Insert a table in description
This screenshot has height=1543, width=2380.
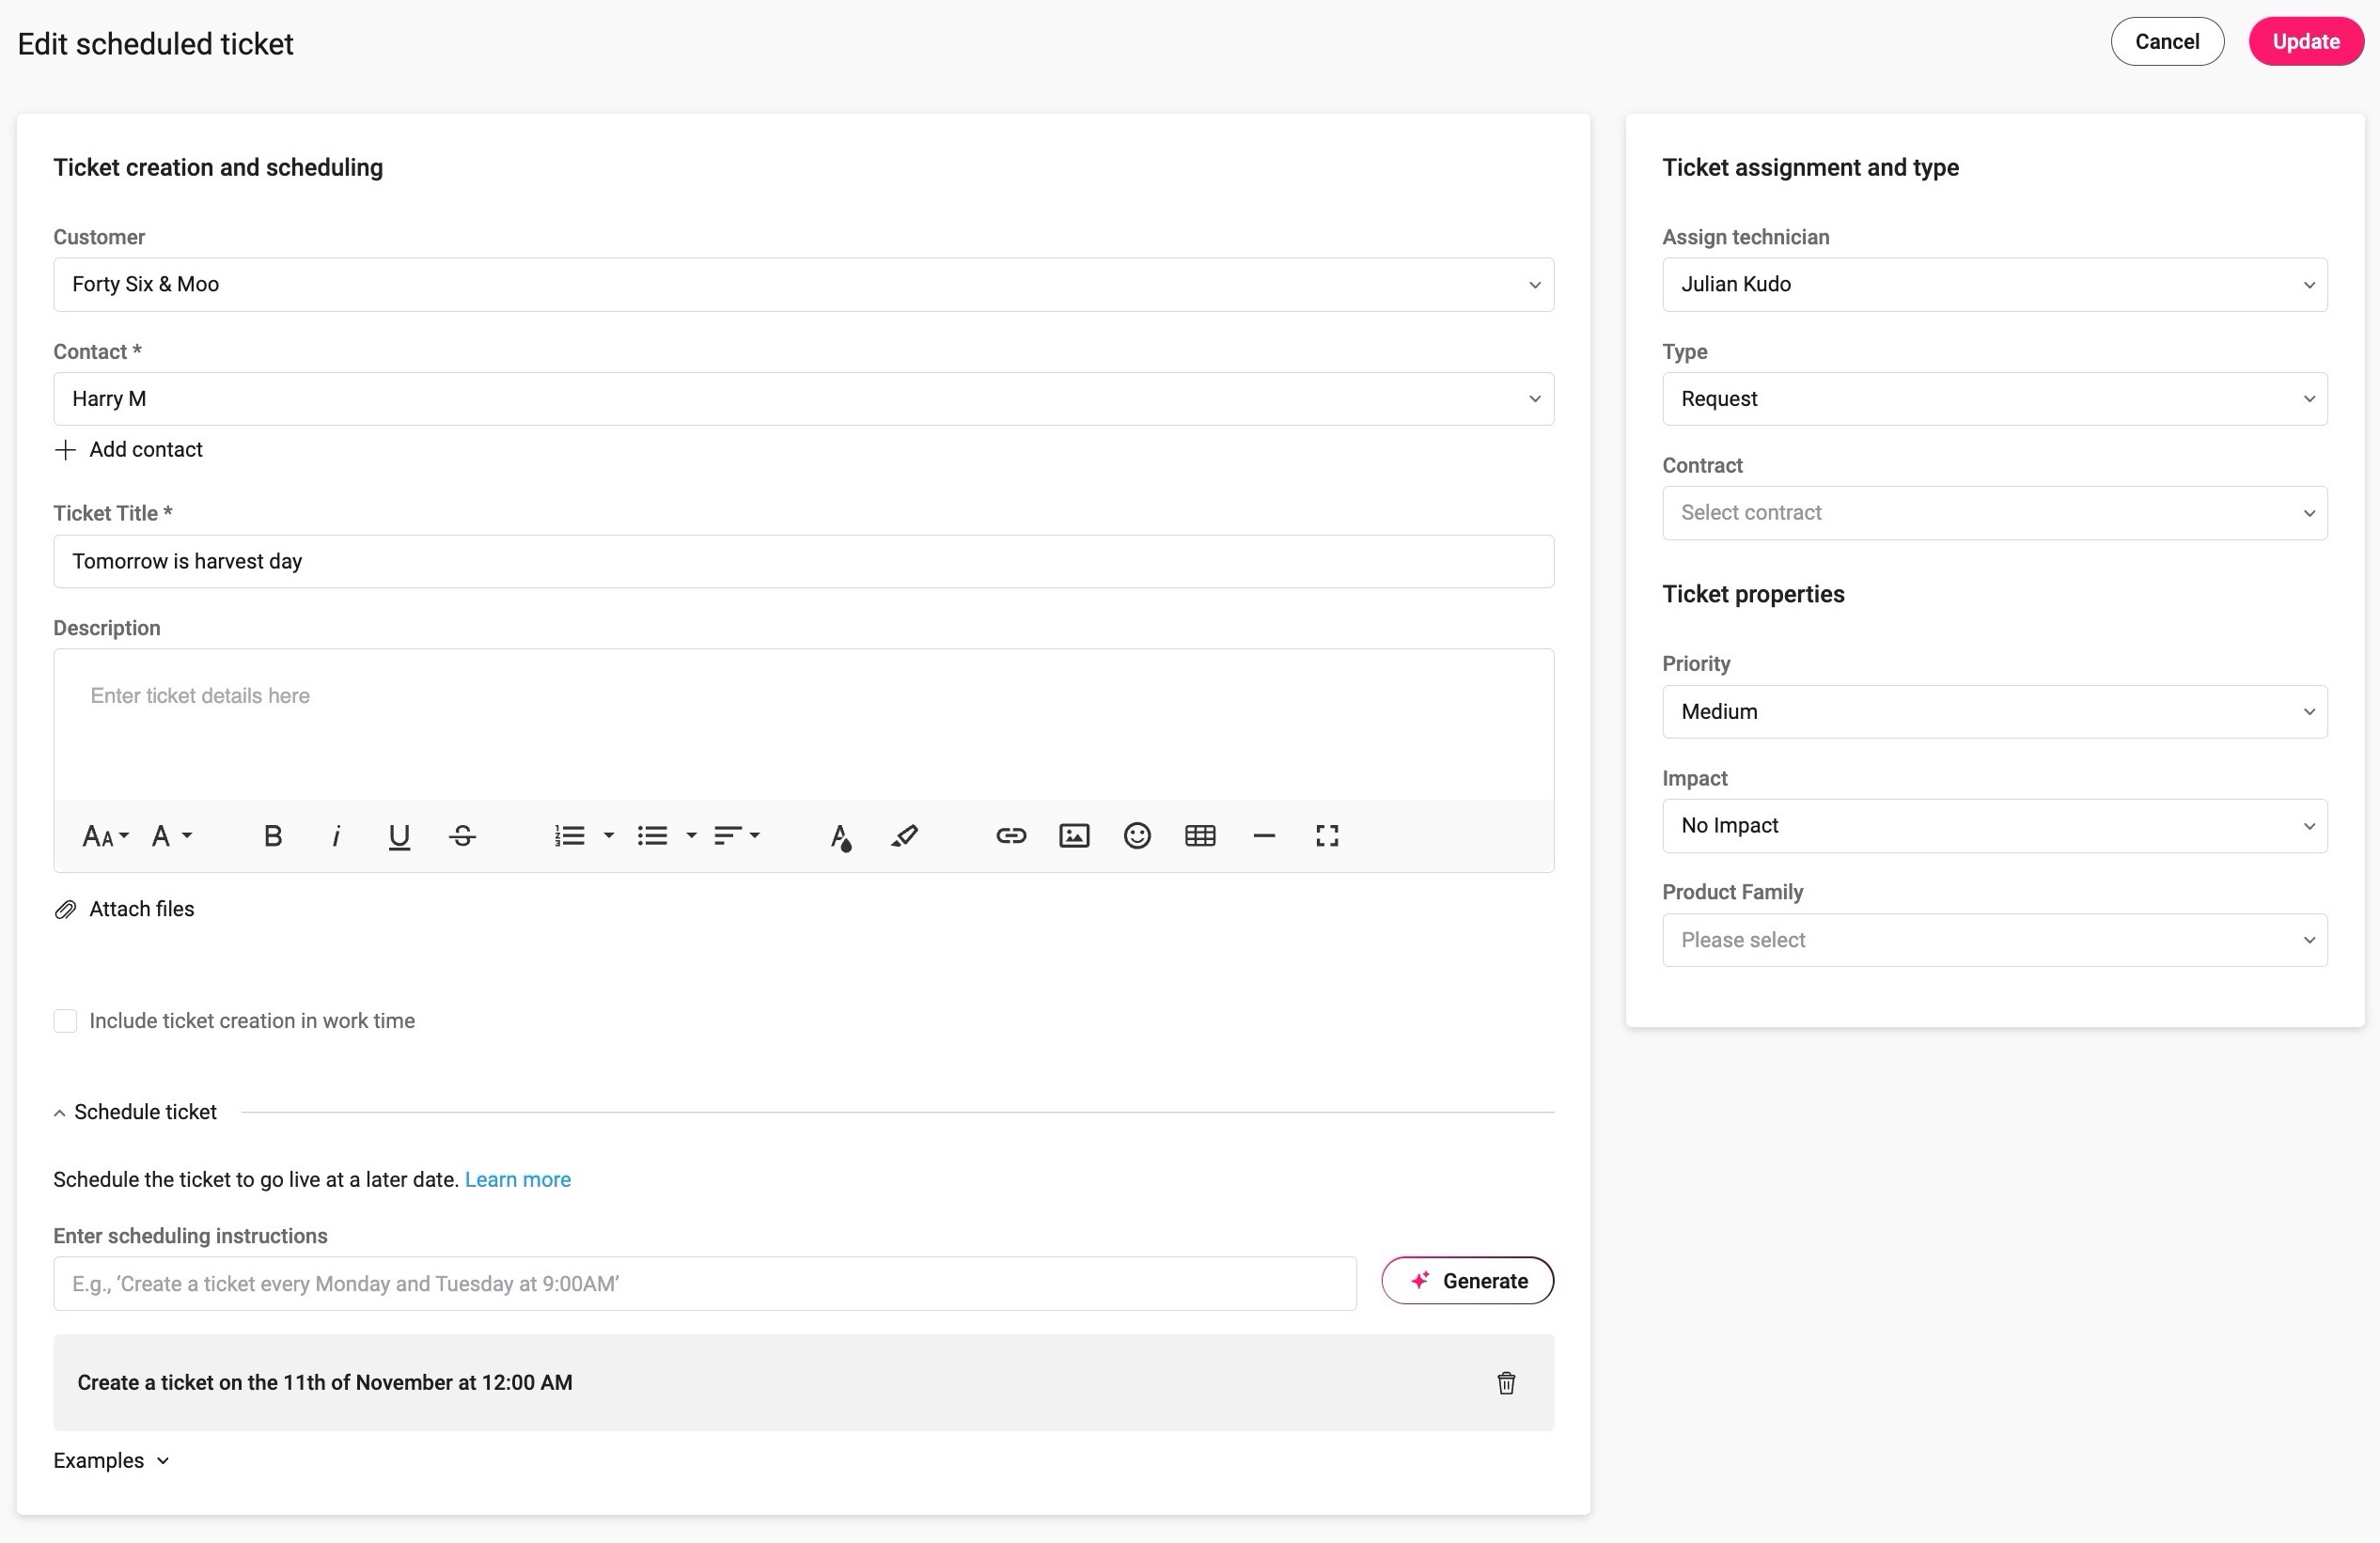point(1200,836)
